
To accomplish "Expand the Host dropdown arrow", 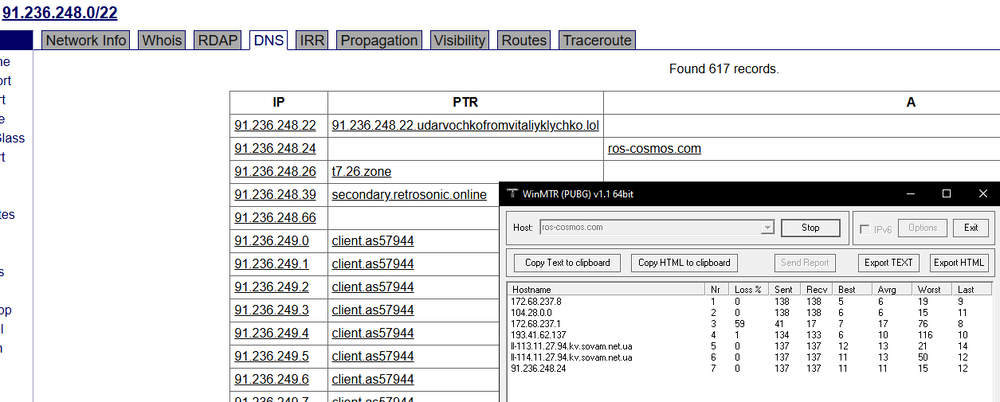I will [768, 228].
